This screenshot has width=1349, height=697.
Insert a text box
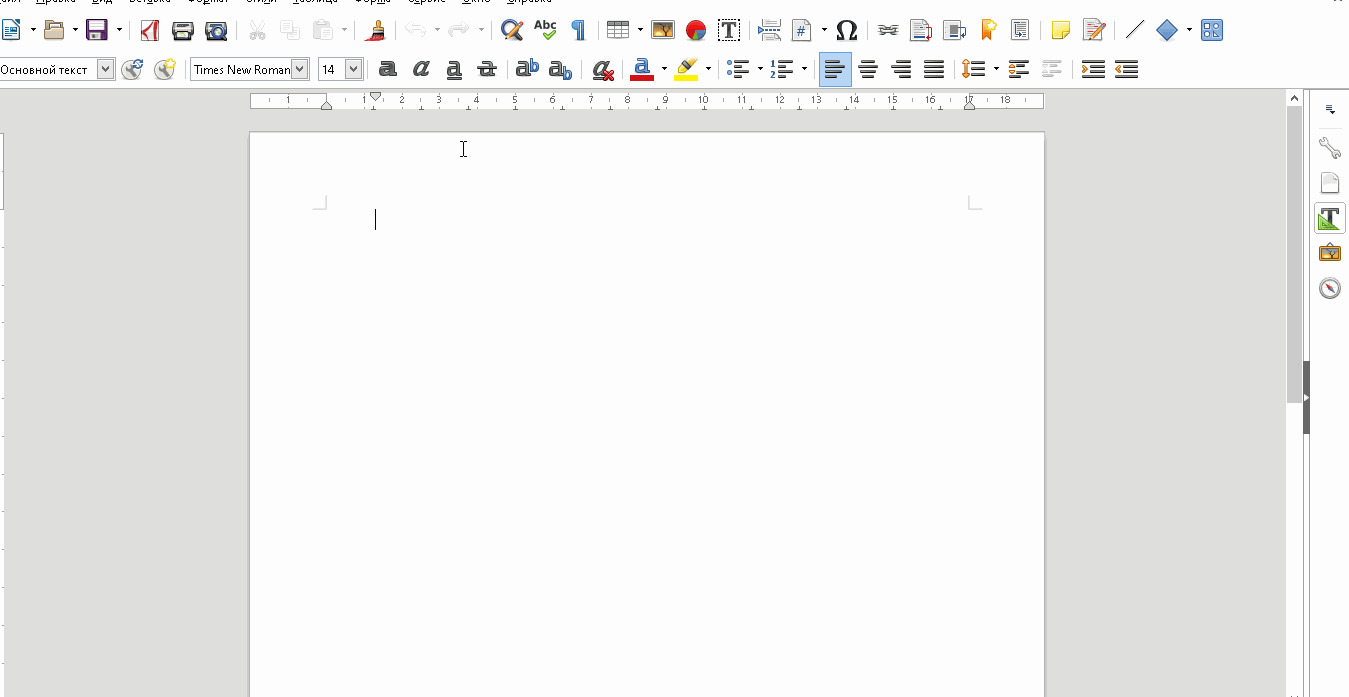click(729, 30)
